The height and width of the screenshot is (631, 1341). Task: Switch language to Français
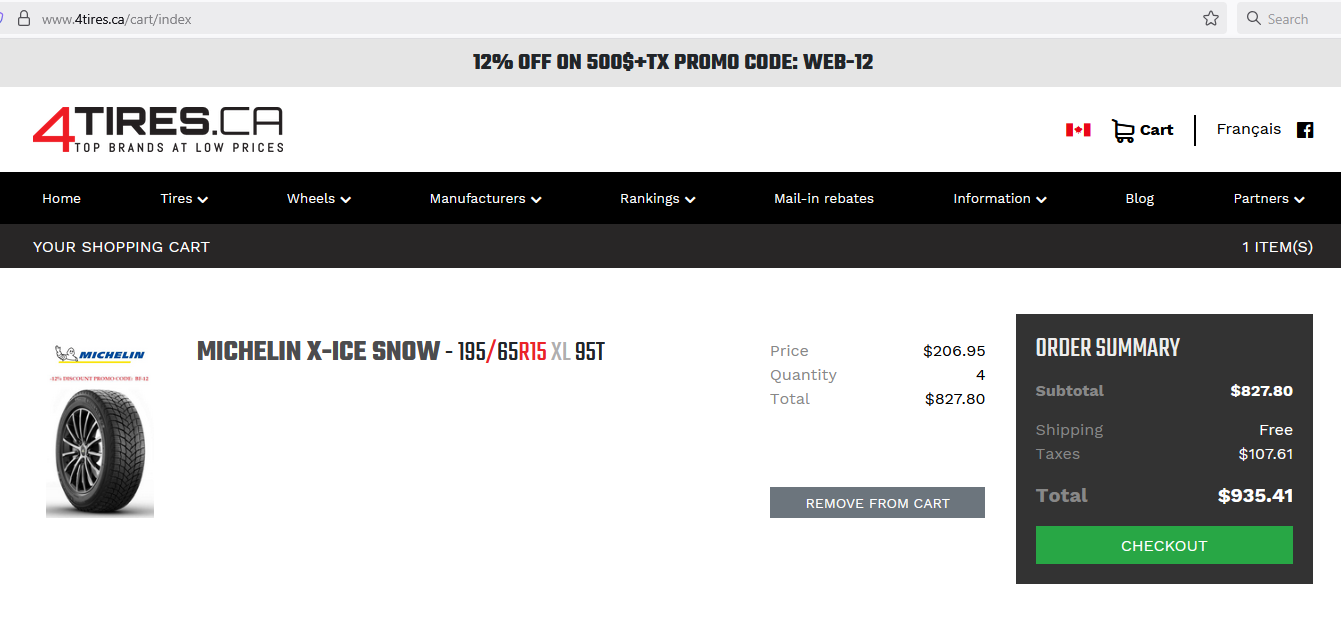coord(1248,129)
